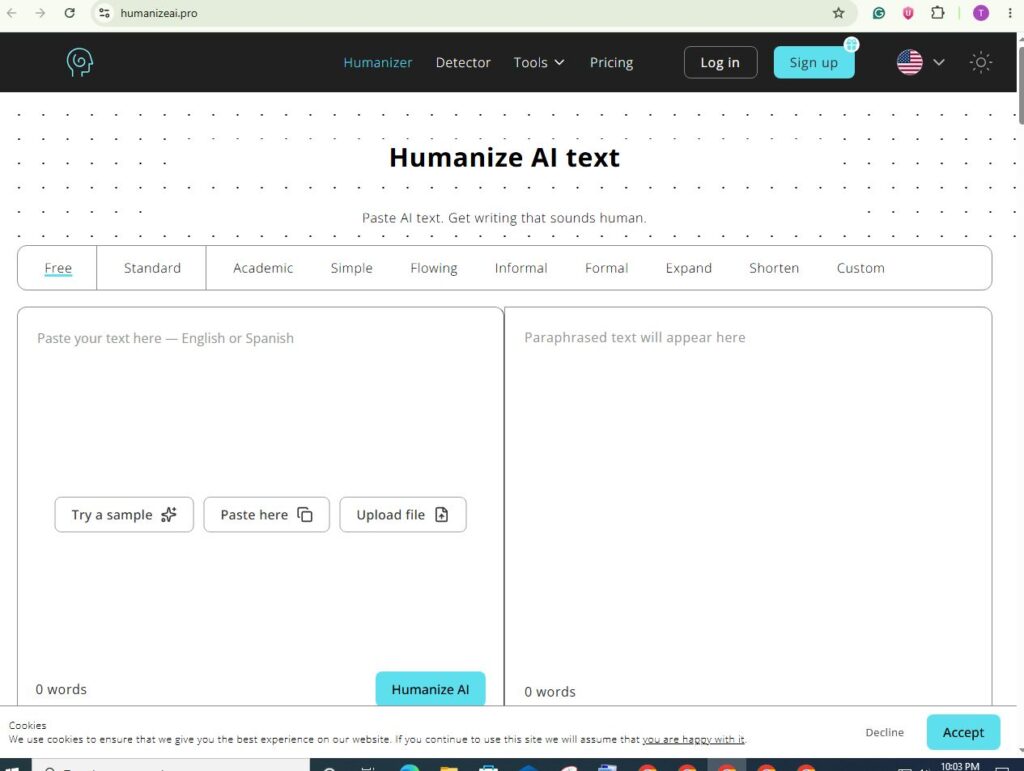Click the US flag language icon

(910, 63)
